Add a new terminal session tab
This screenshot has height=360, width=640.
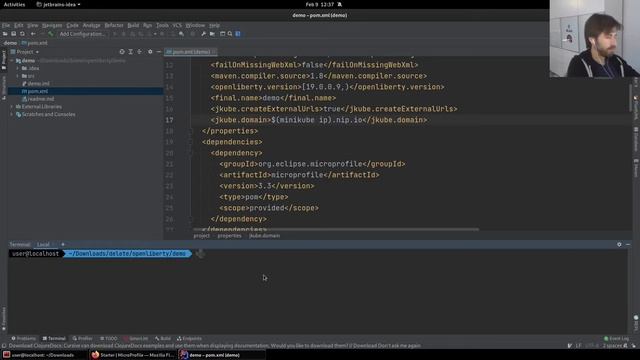pyautogui.click(x=63, y=244)
